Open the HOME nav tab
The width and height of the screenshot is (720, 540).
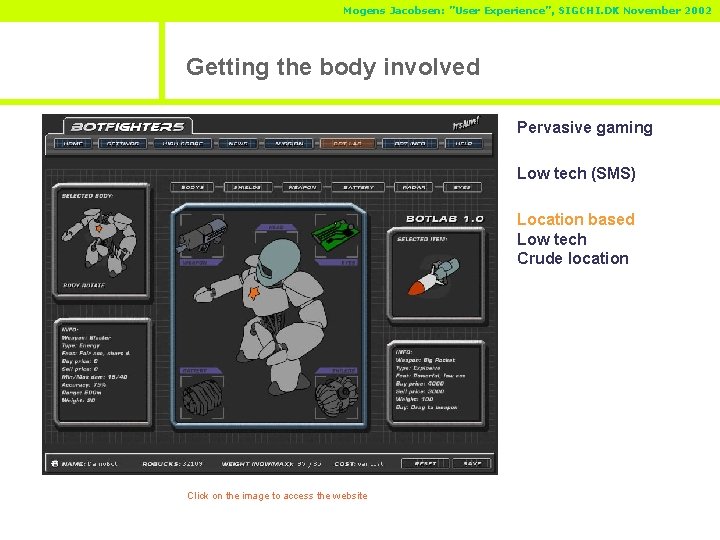(73, 144)
